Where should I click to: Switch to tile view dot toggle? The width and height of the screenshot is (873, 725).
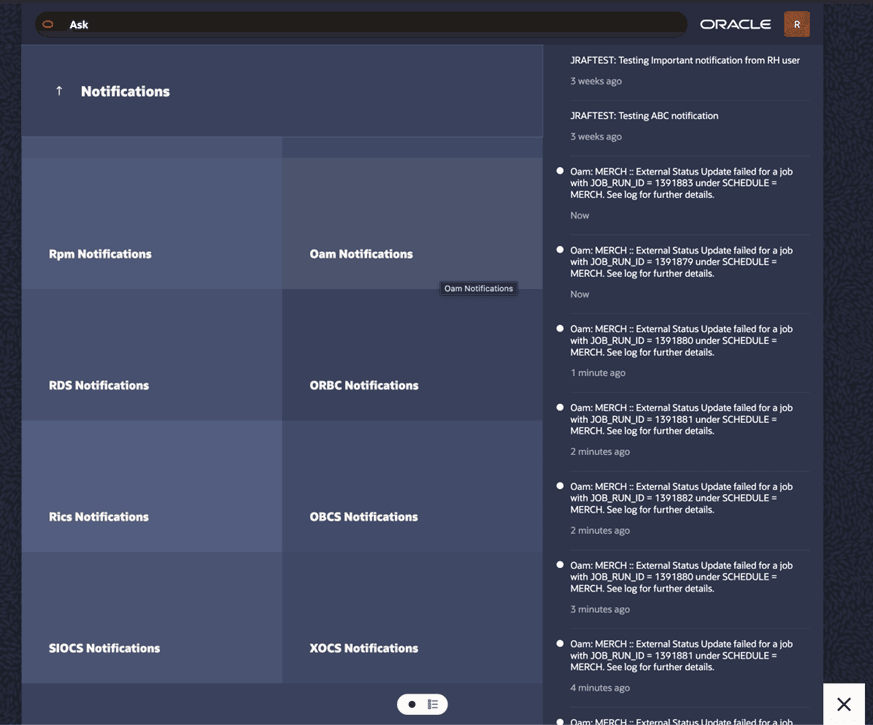[412, 704]
